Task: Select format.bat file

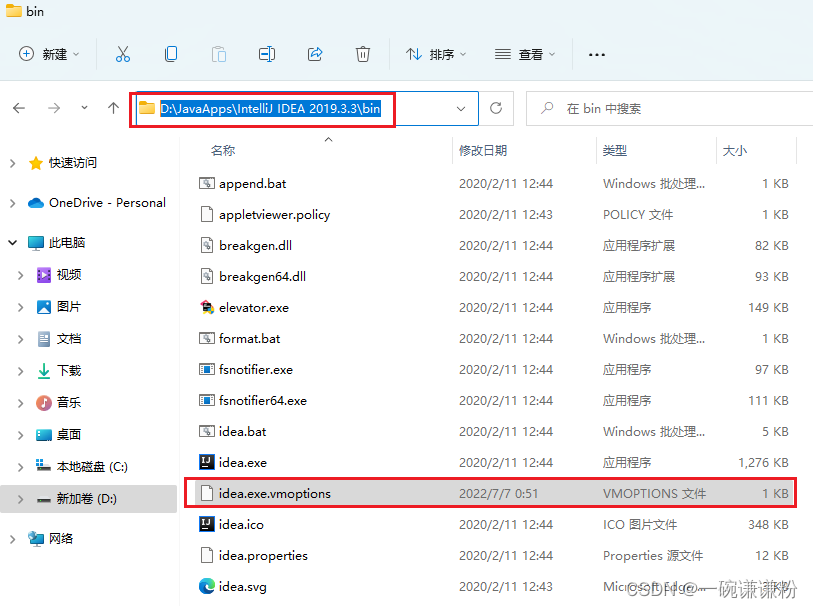Action: click(x=249, y=338)
